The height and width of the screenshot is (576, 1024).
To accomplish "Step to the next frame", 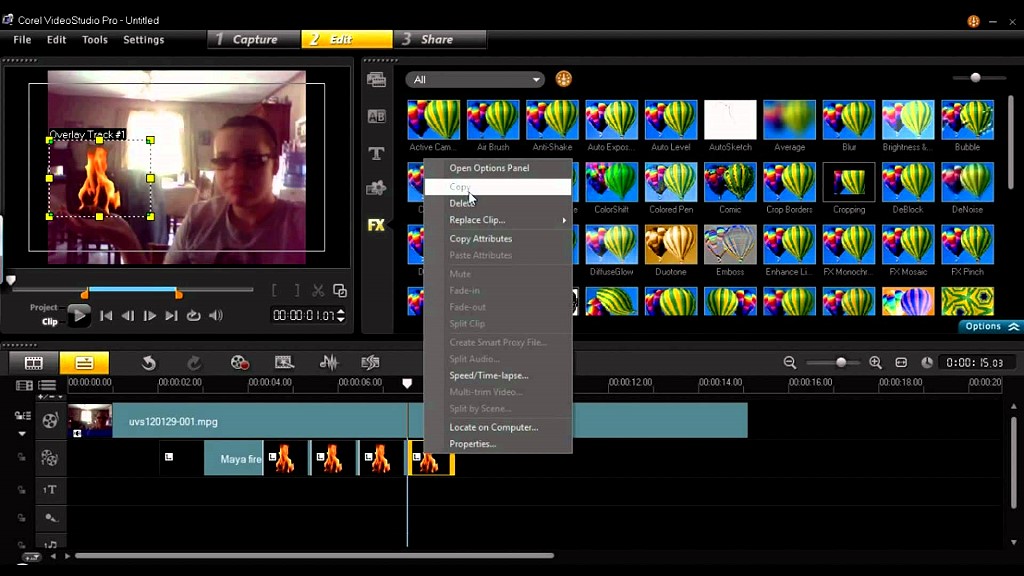I will pos(150,316).
